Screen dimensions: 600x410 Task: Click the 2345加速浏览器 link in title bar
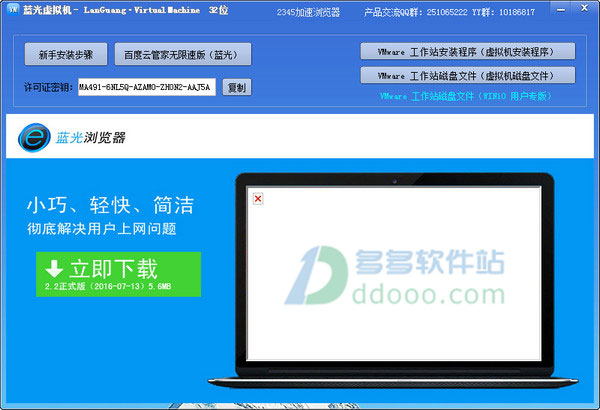tap(308, 12)
